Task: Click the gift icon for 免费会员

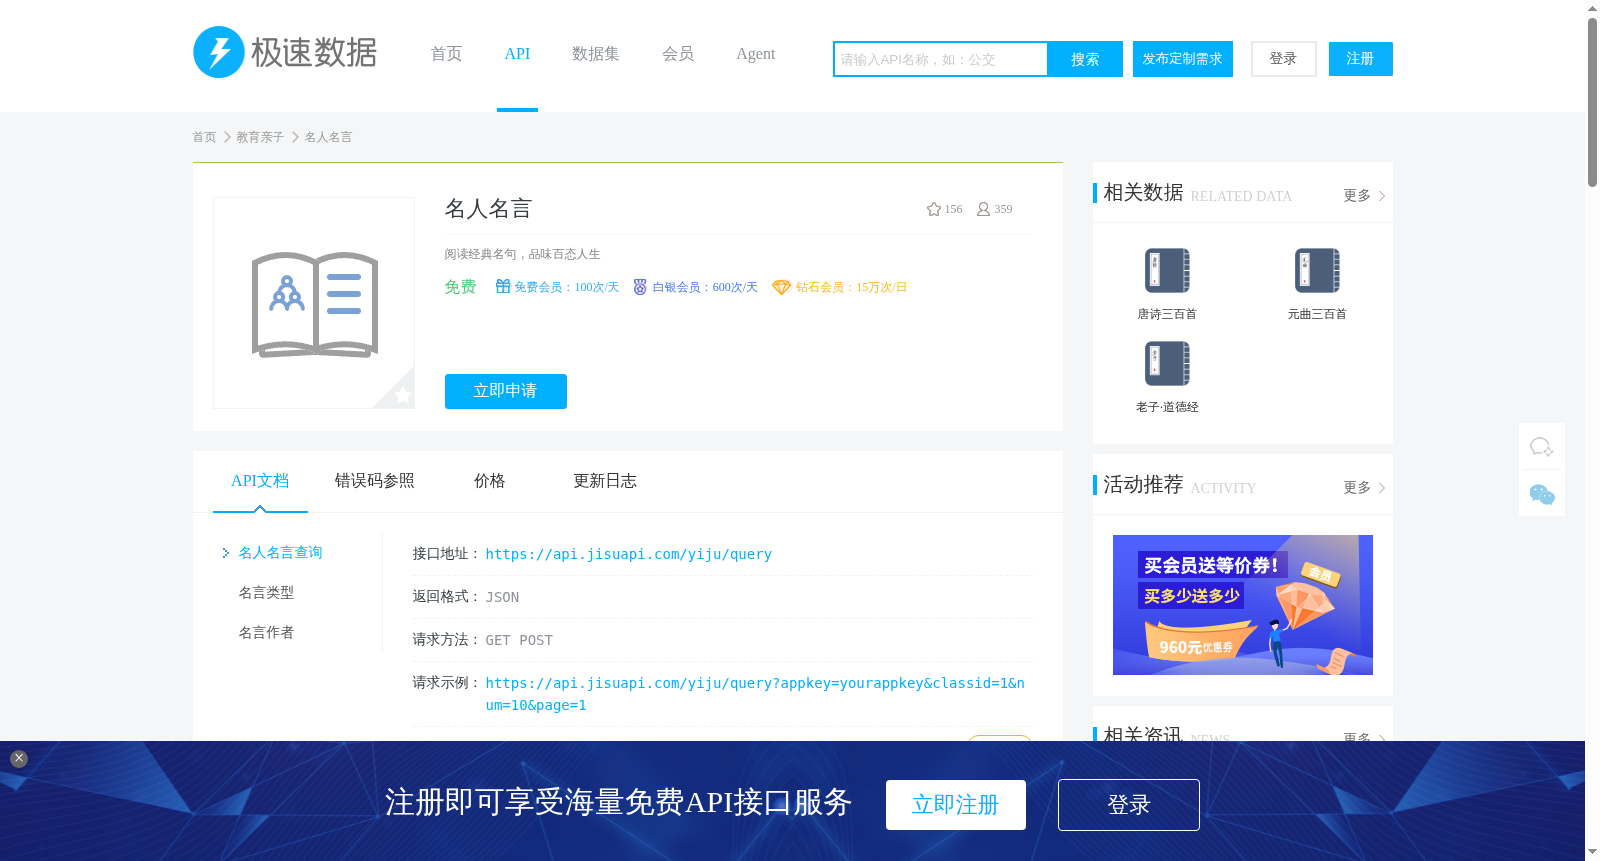Action: coord(503,287)
